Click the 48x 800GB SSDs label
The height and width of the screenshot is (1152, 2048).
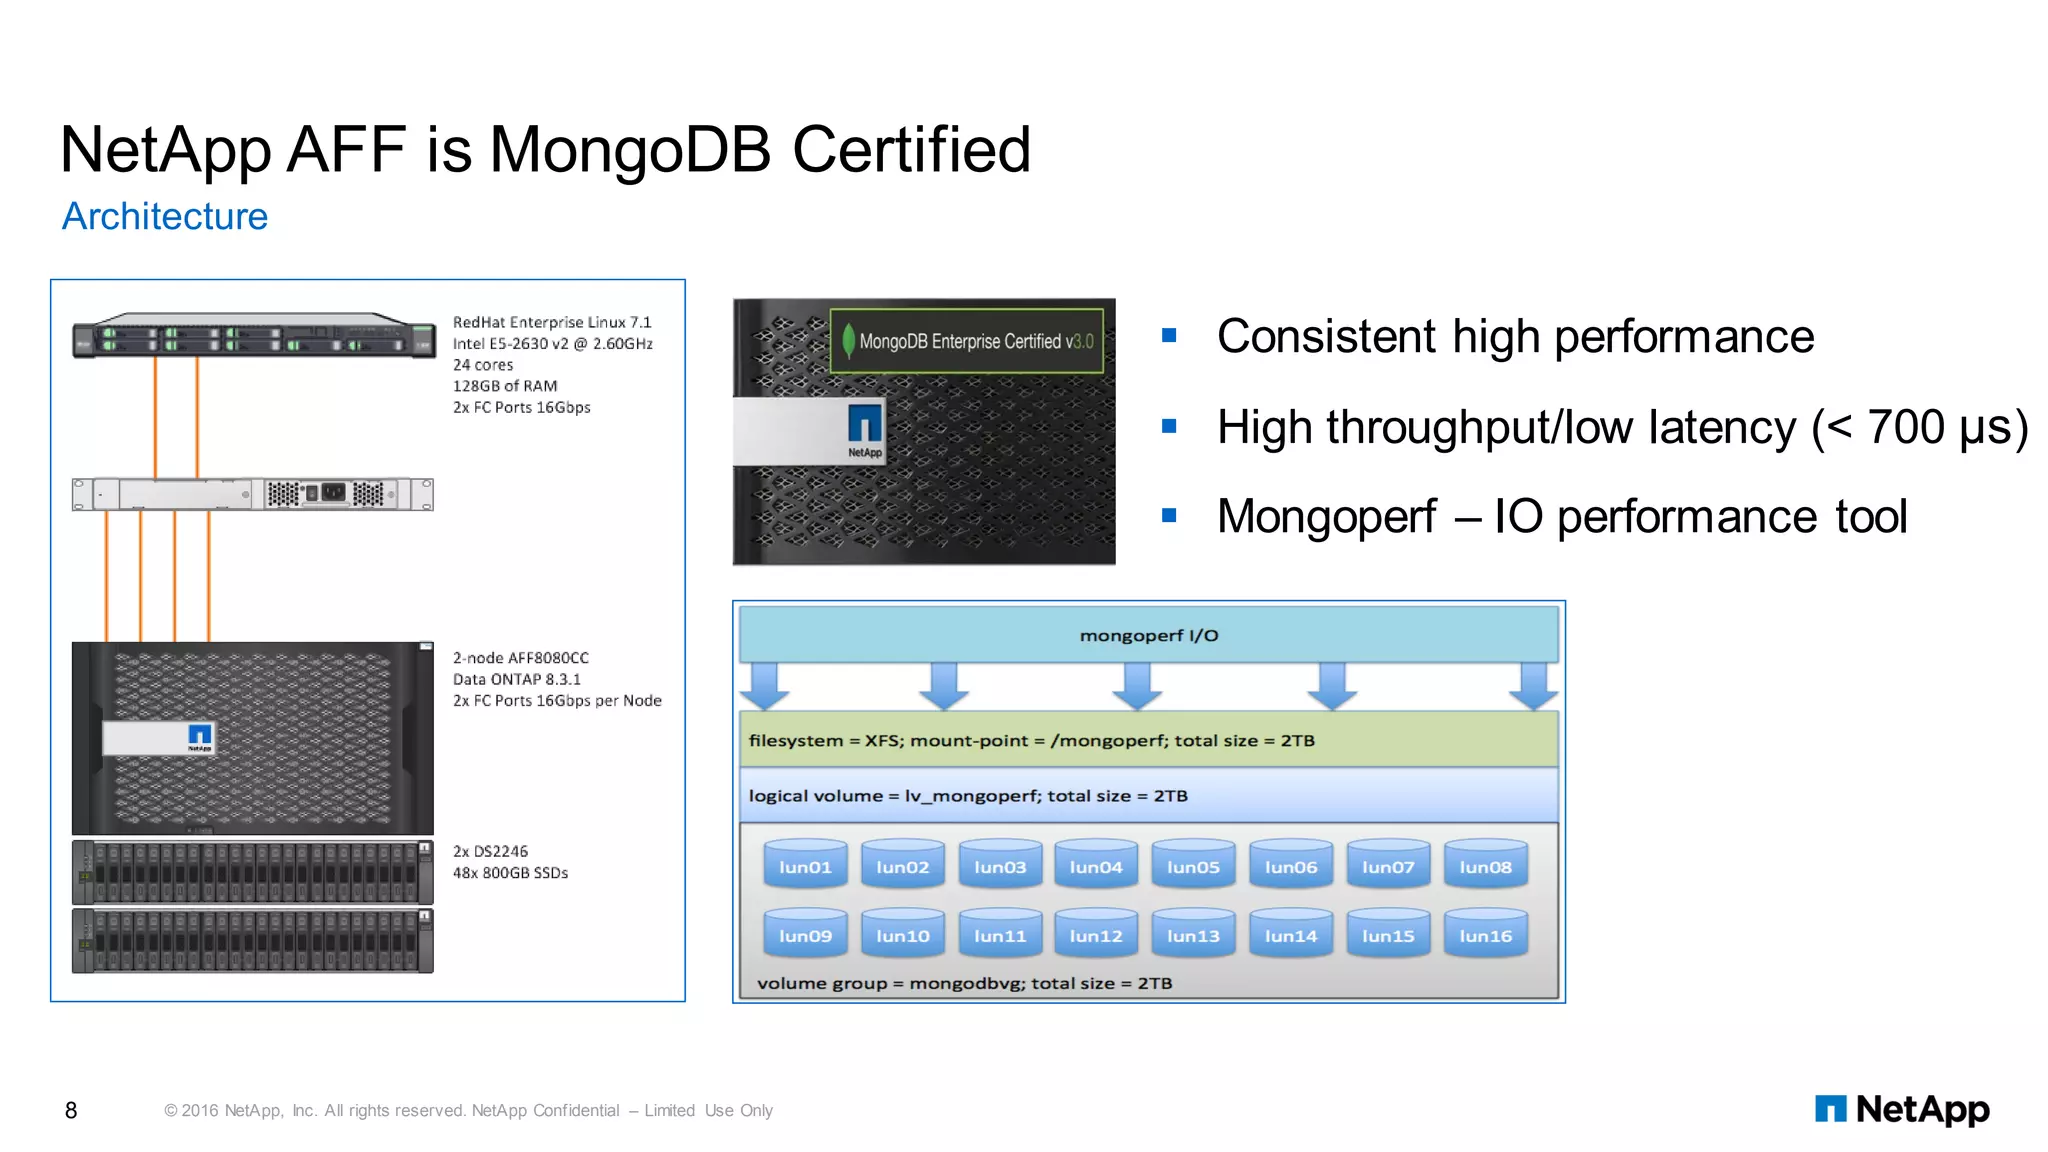[510, 873]
